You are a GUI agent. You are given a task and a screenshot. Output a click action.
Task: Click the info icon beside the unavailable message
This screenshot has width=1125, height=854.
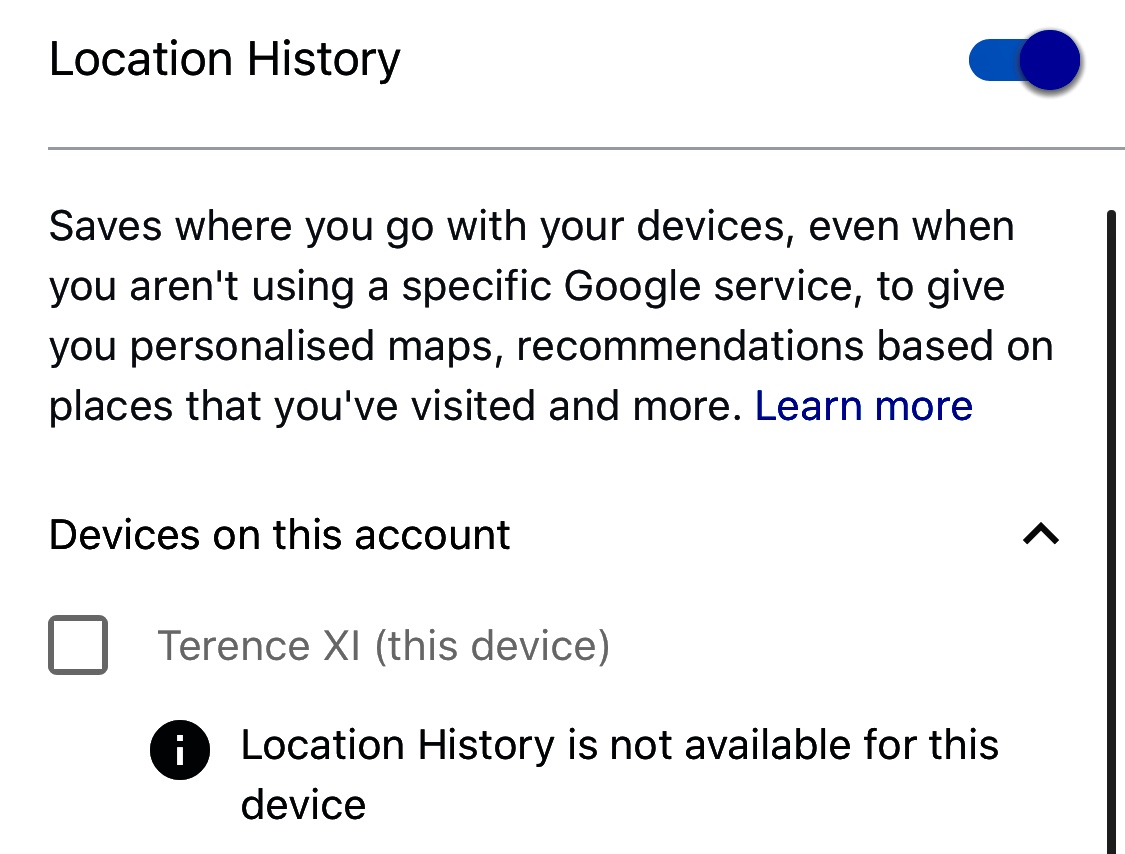[180, 749]
